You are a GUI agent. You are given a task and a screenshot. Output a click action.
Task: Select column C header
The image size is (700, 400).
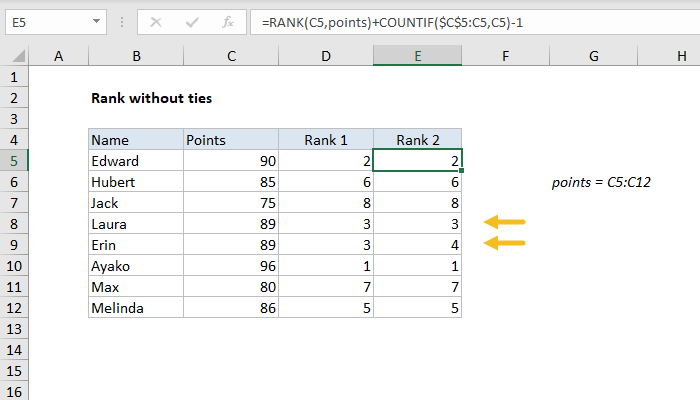pos(231,56)
